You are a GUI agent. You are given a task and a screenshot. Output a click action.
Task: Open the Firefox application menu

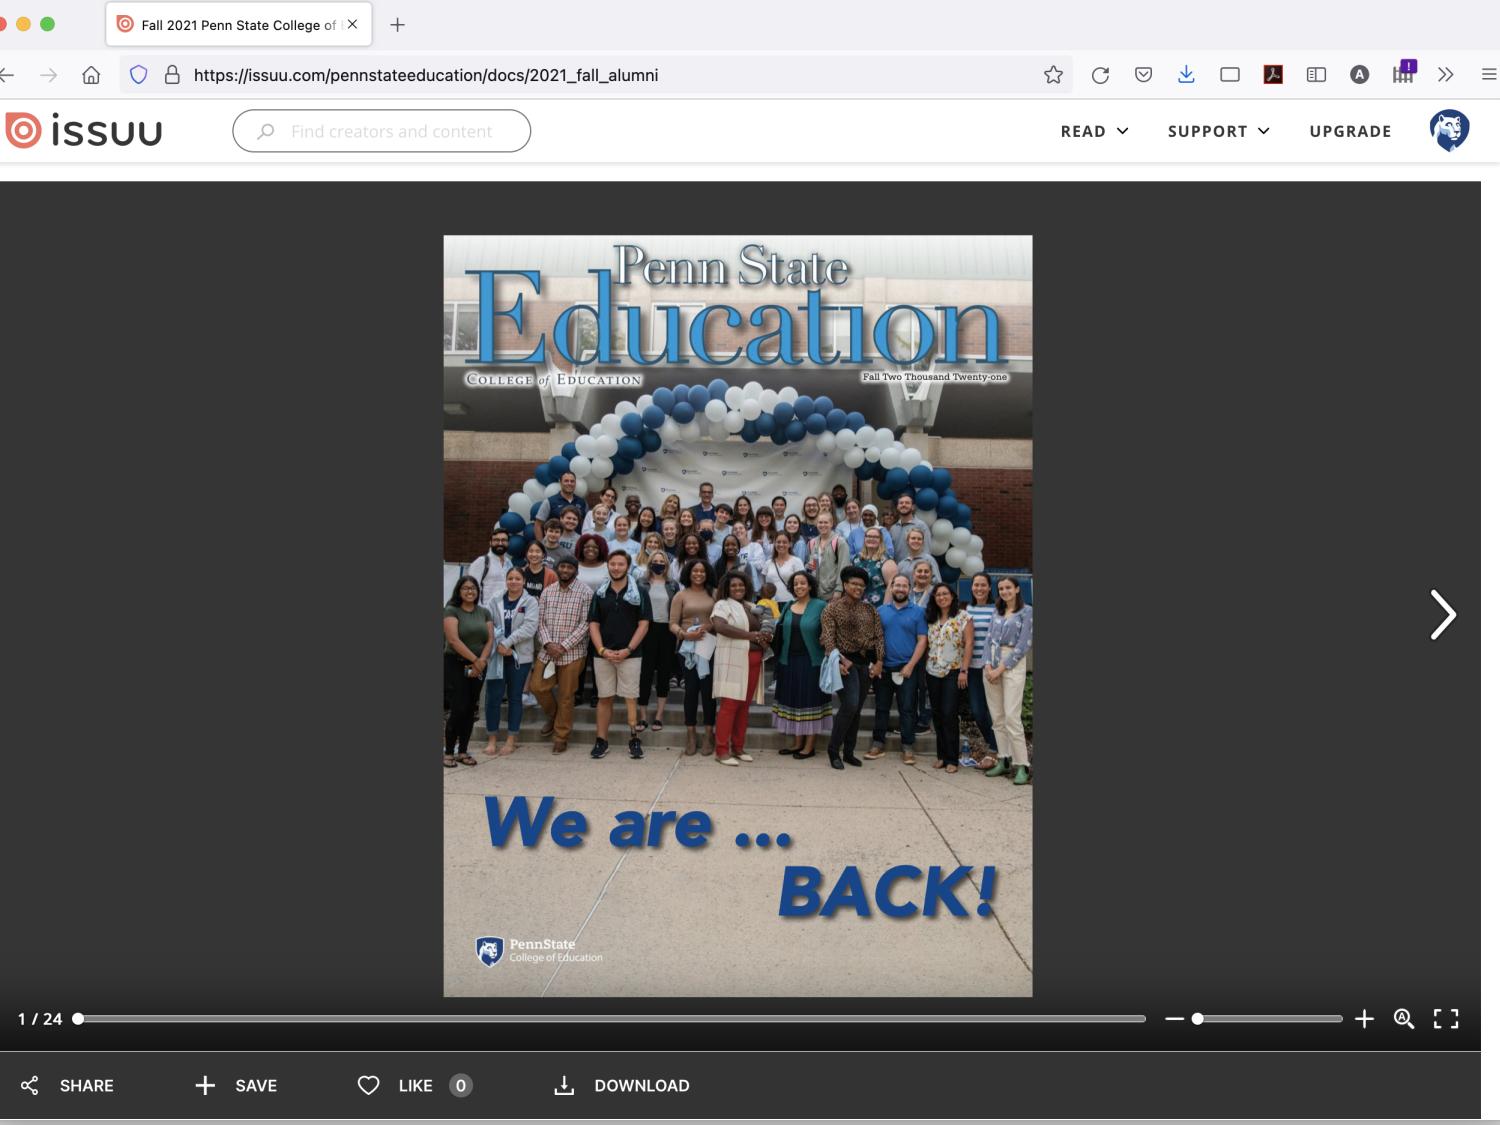click(1488, 75)
